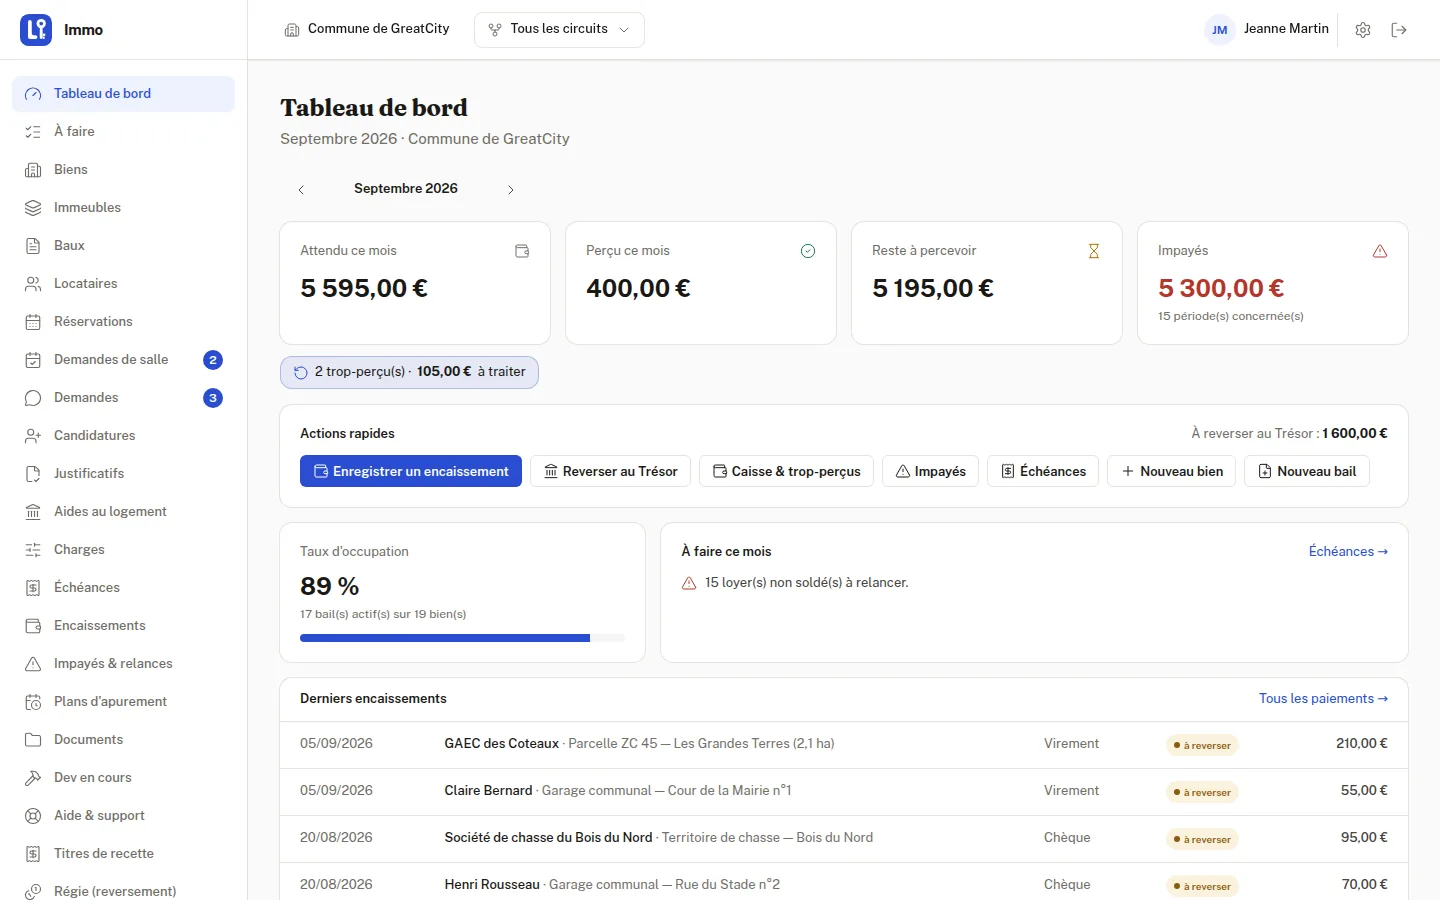Follow the Tous les paiements → link

(x=1323, y=698)
